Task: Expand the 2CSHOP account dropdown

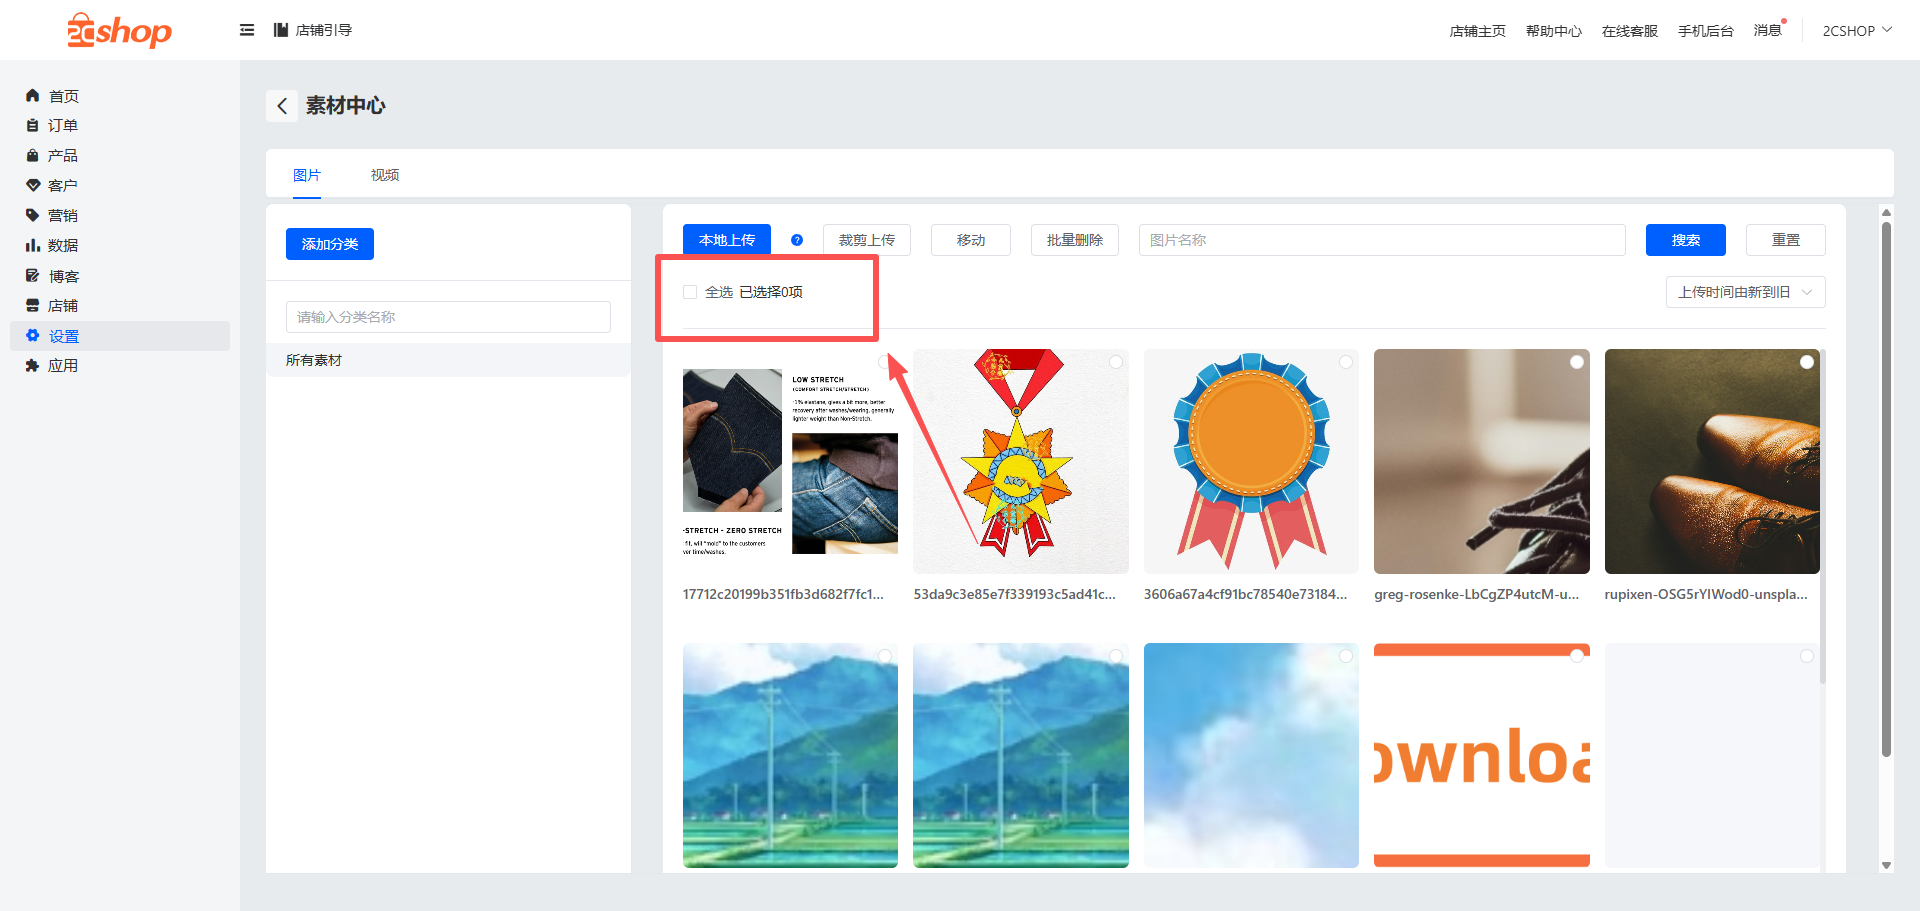Action: pos(1856,31)
